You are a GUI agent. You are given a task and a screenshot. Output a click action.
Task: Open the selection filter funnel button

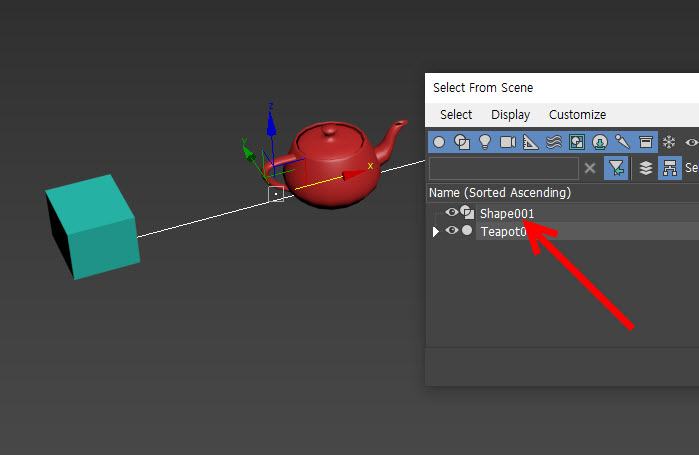click(x=616, y=168)
